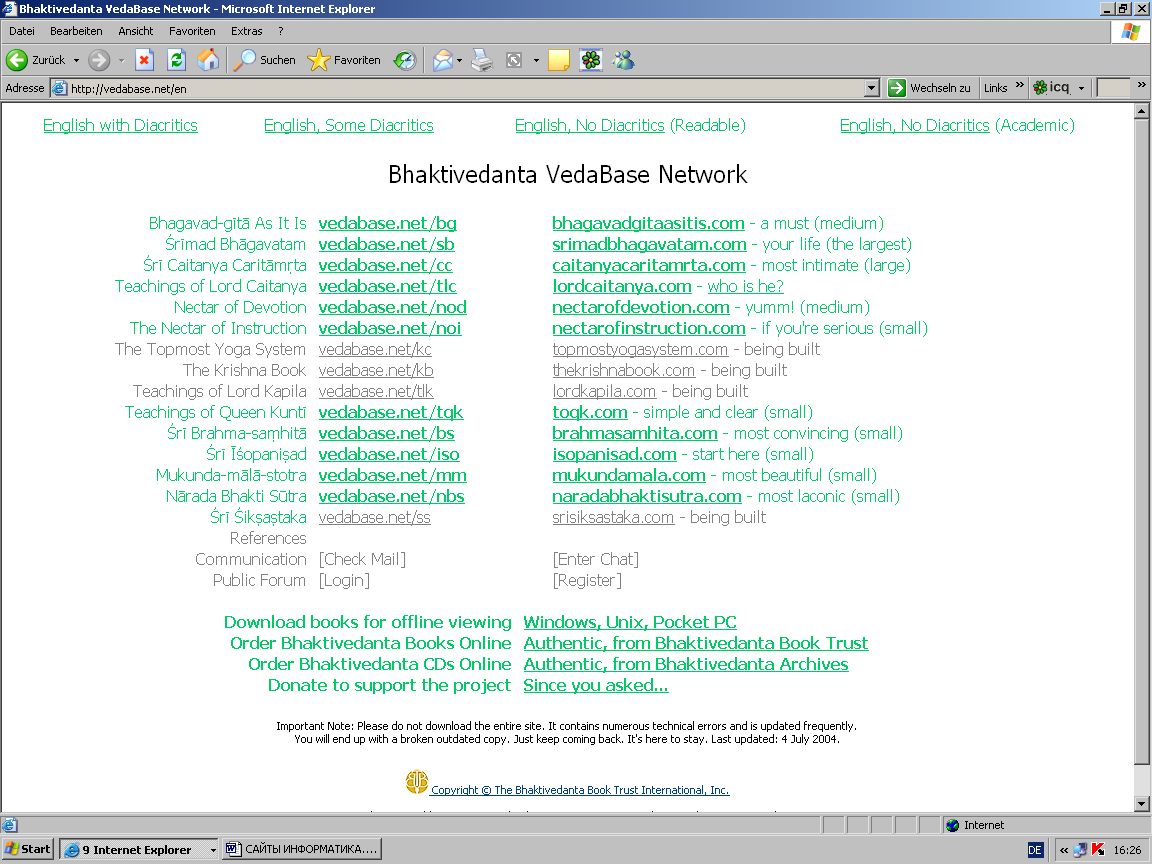Screen dimensions: 1152x864
Task: Click the red X stop loading icon
Action: point(145,60)
